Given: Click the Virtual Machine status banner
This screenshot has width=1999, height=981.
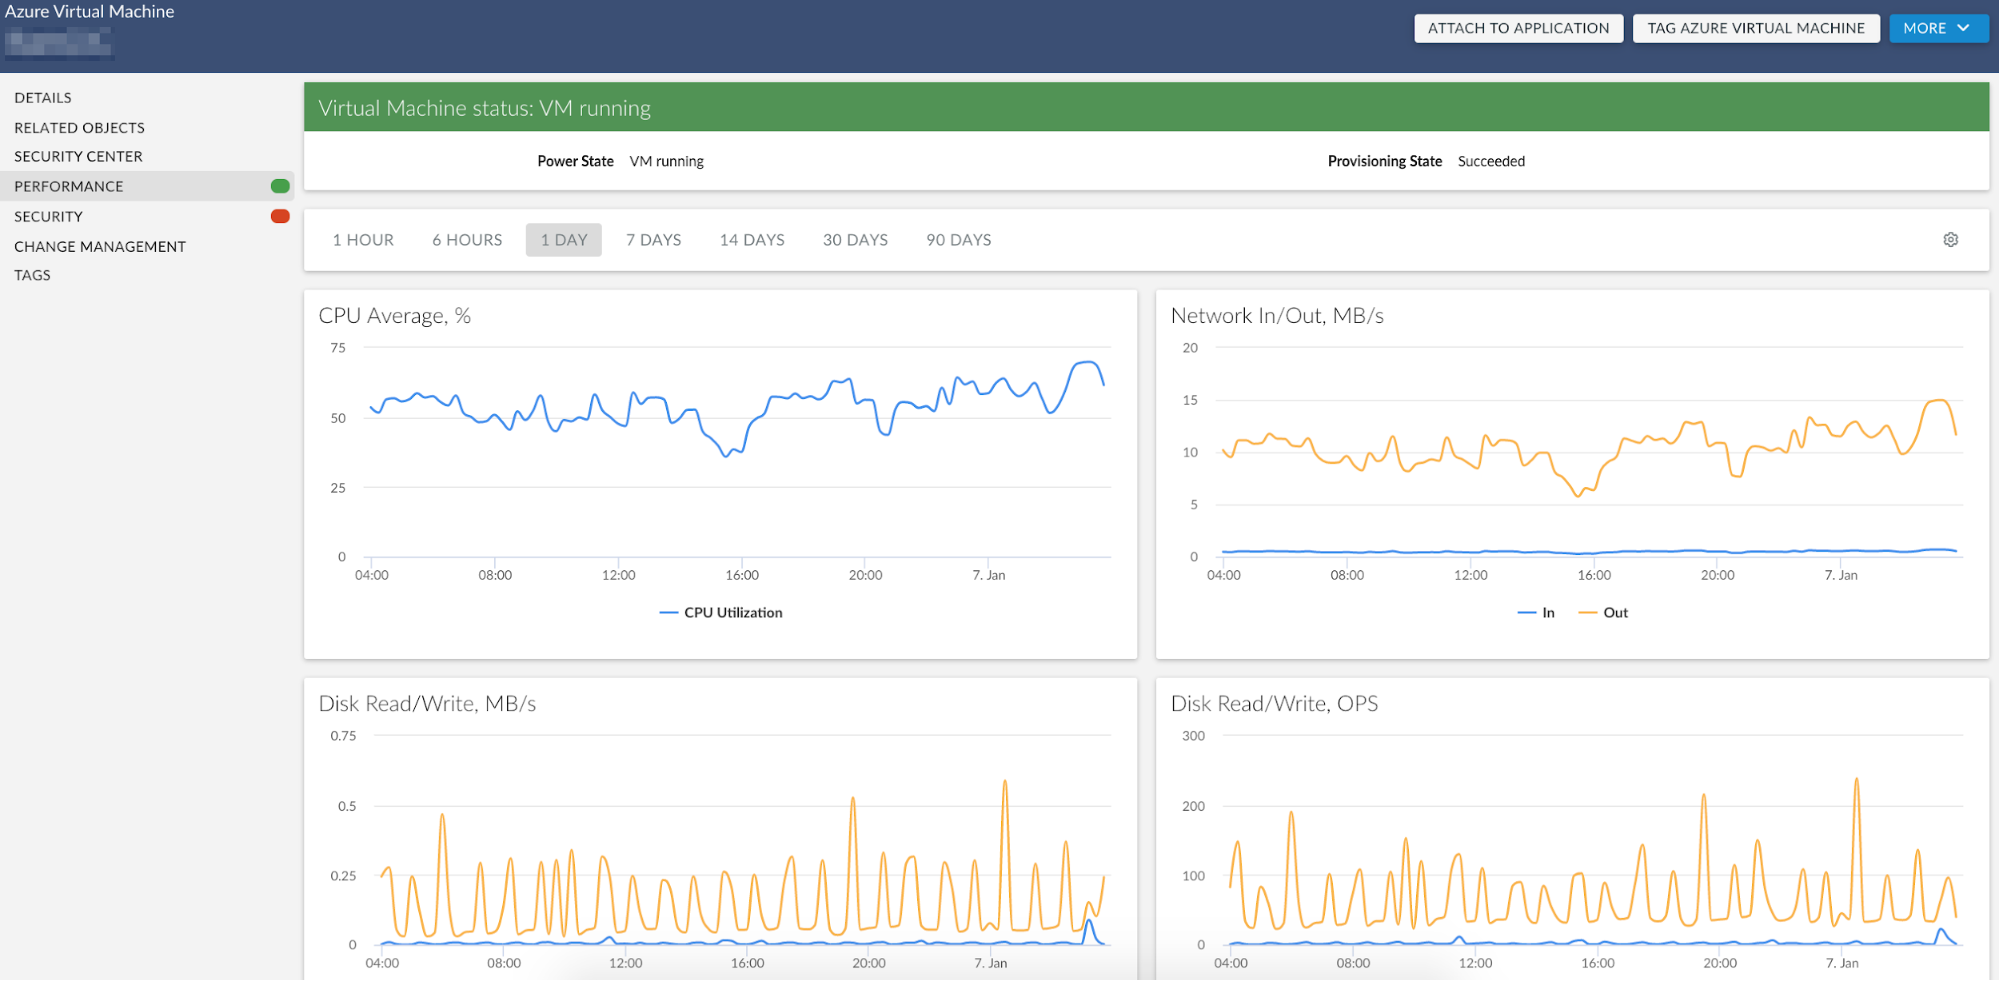Looking at the screenshot, I should coord(1146,108).
